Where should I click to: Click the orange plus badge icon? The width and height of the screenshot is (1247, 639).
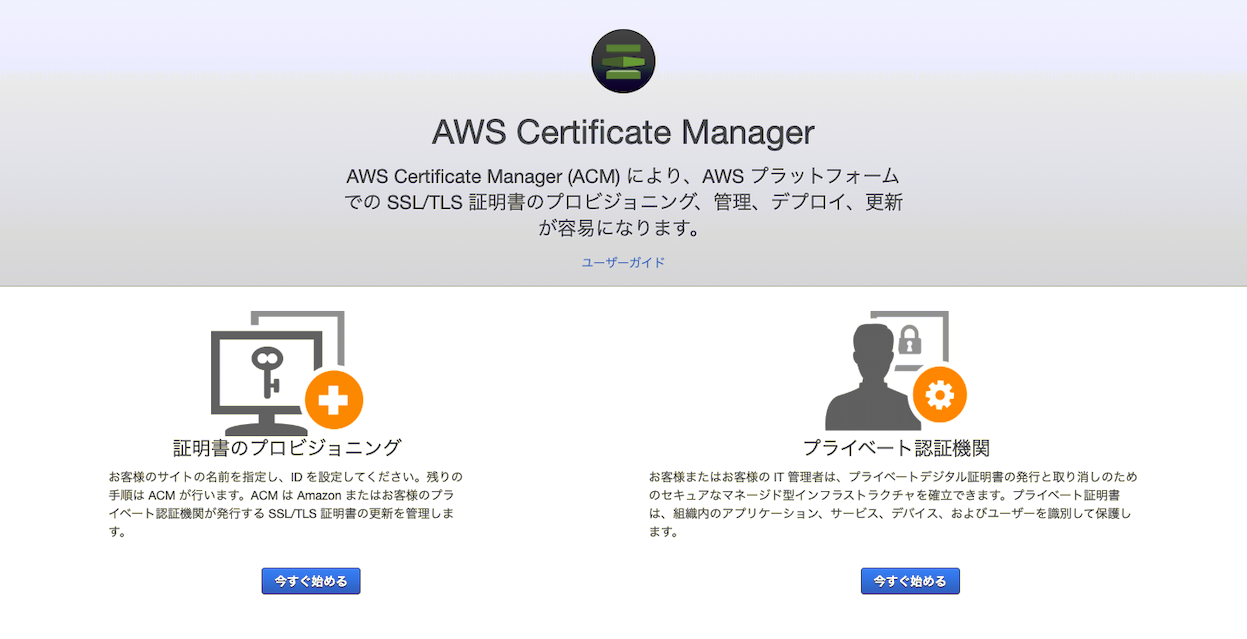[333, 401]
